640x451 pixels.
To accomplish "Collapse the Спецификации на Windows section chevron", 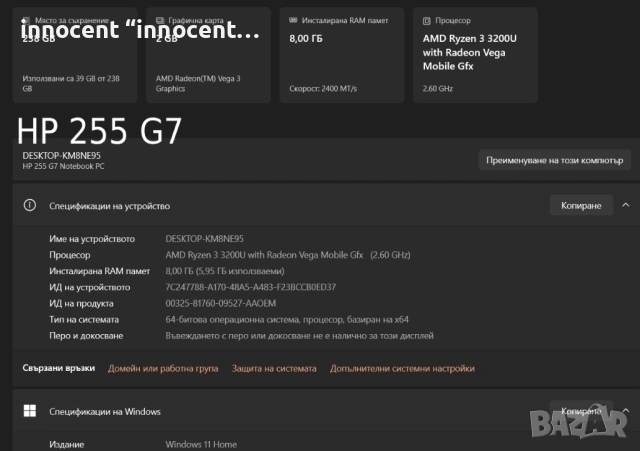I will (x=626, y=411).
